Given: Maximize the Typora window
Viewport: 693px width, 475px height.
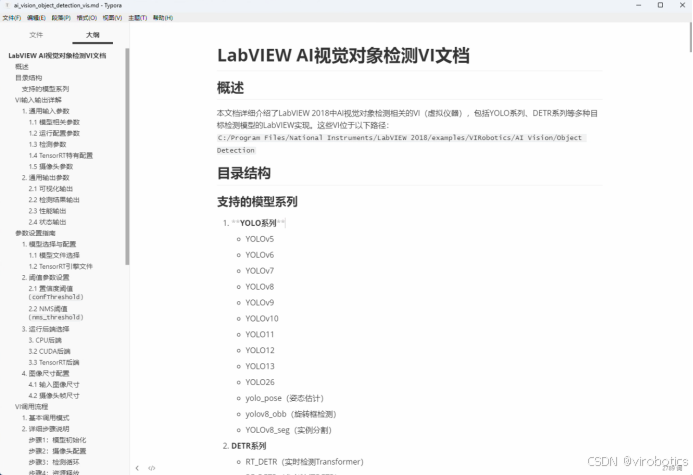Looking at the screenshot, I should [x=660, y=5].
